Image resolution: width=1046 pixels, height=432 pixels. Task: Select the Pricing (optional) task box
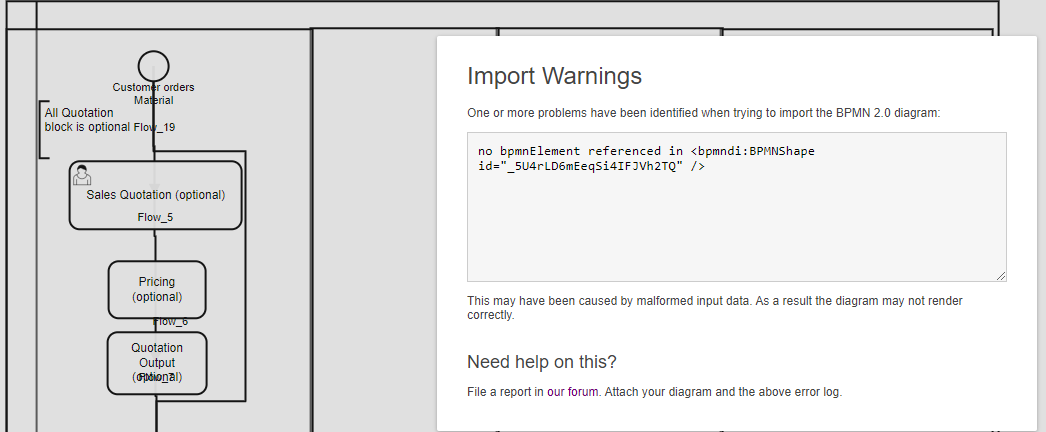click(x=157, y=289)
